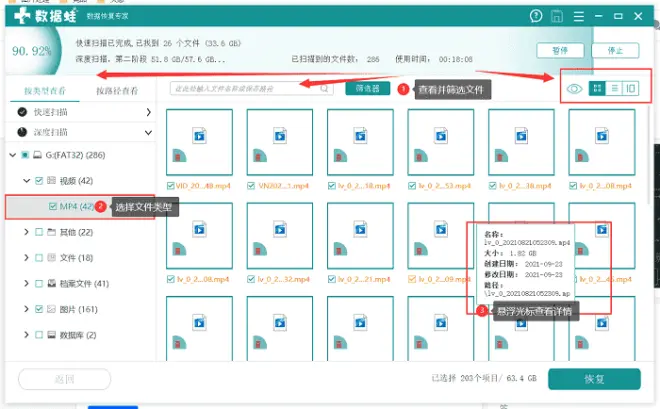Uncheck the MP4 (42) checkbox
Image resolution: width=660 pixels, height=409 pixels.
(x=52, y=206)
